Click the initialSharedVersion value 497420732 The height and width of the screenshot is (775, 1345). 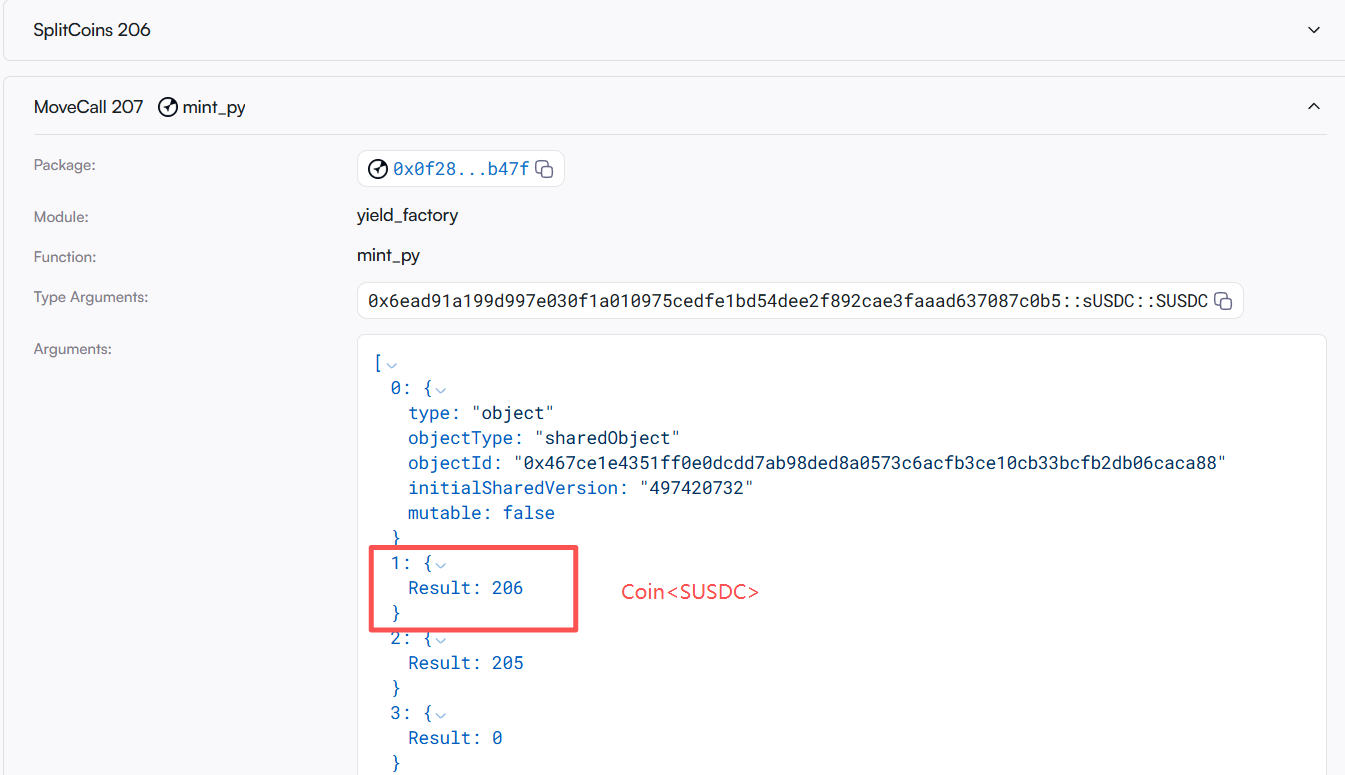click(696, 488)
